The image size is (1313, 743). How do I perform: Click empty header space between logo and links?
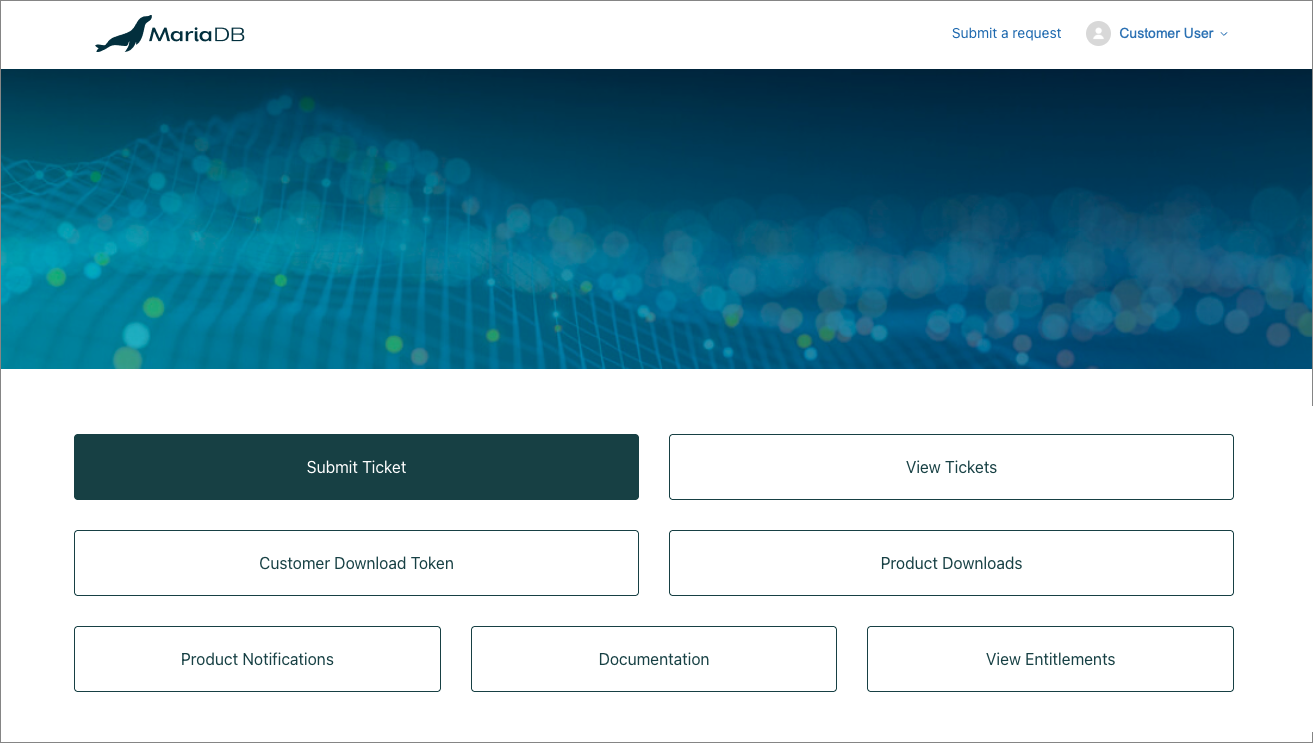coord(600,35)
